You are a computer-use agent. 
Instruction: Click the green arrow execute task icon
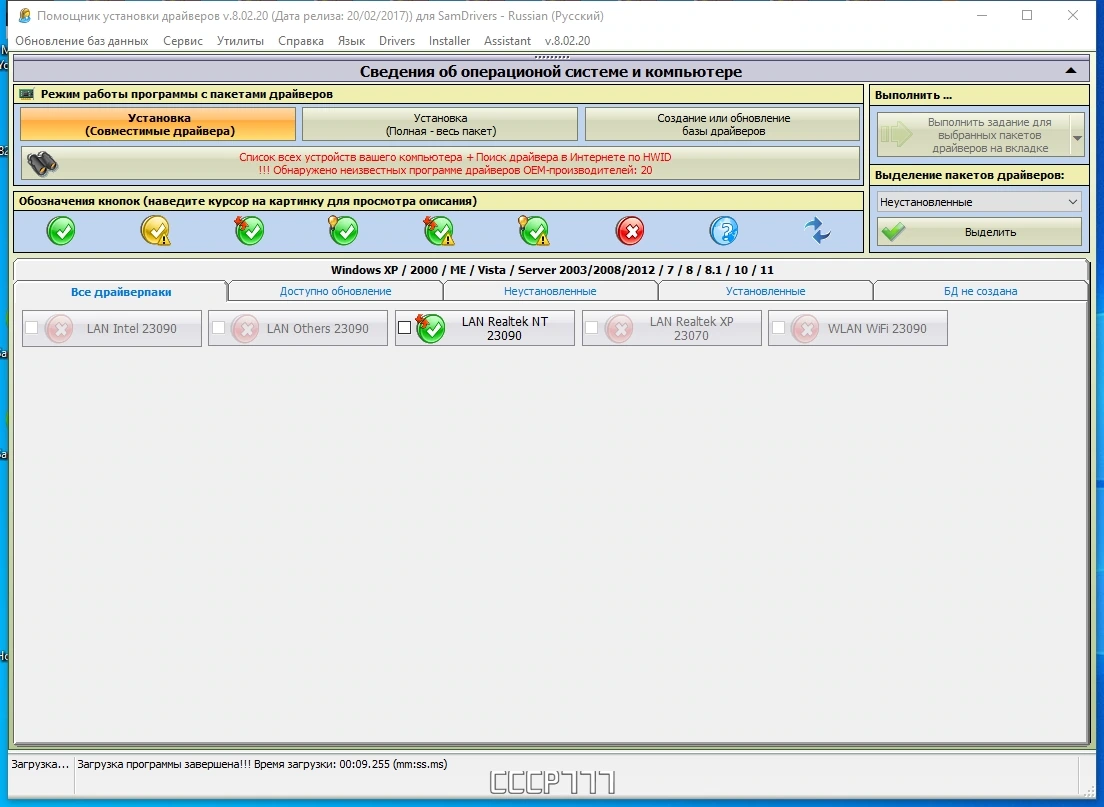click(x=896, y=134)
